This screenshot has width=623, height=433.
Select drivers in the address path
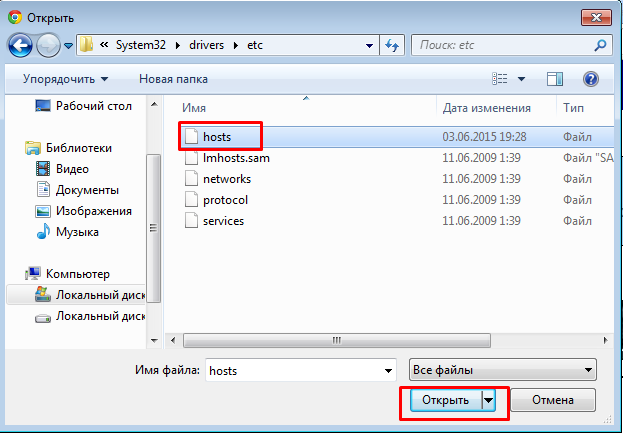207,45
